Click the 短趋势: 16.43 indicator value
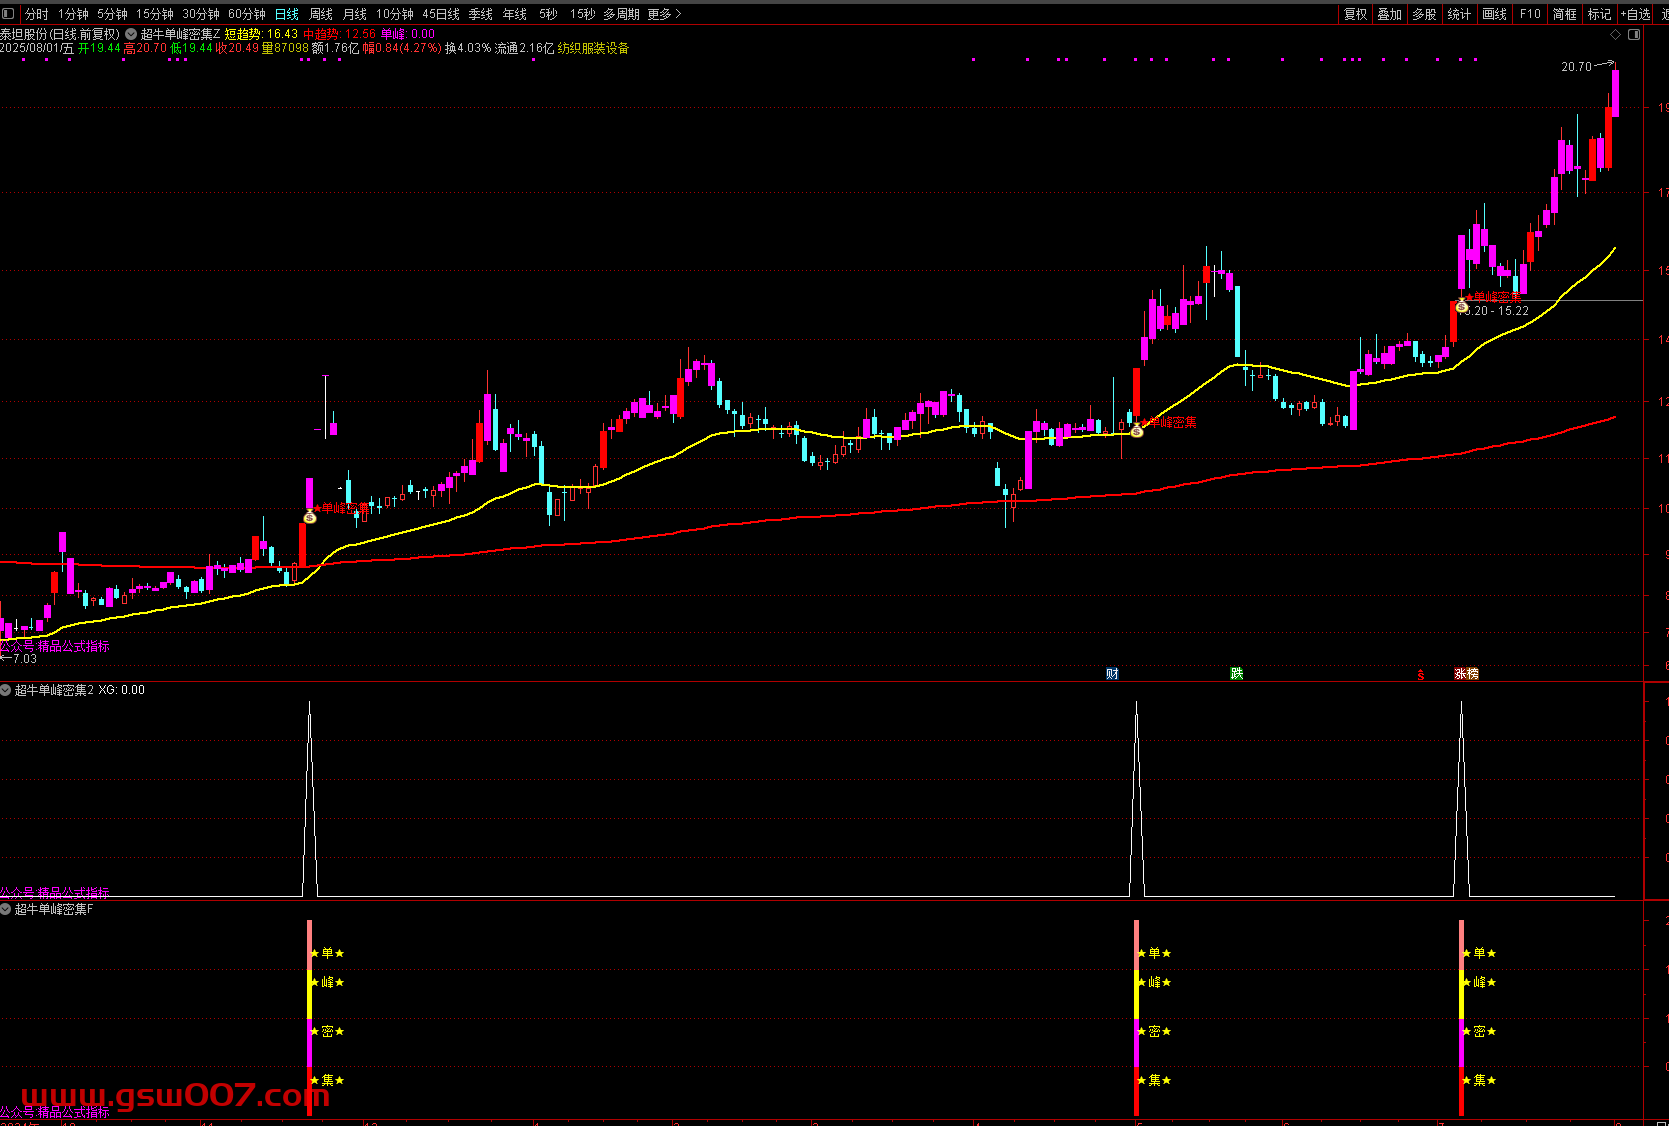1669x1126 pixels. tap(261, 34)
